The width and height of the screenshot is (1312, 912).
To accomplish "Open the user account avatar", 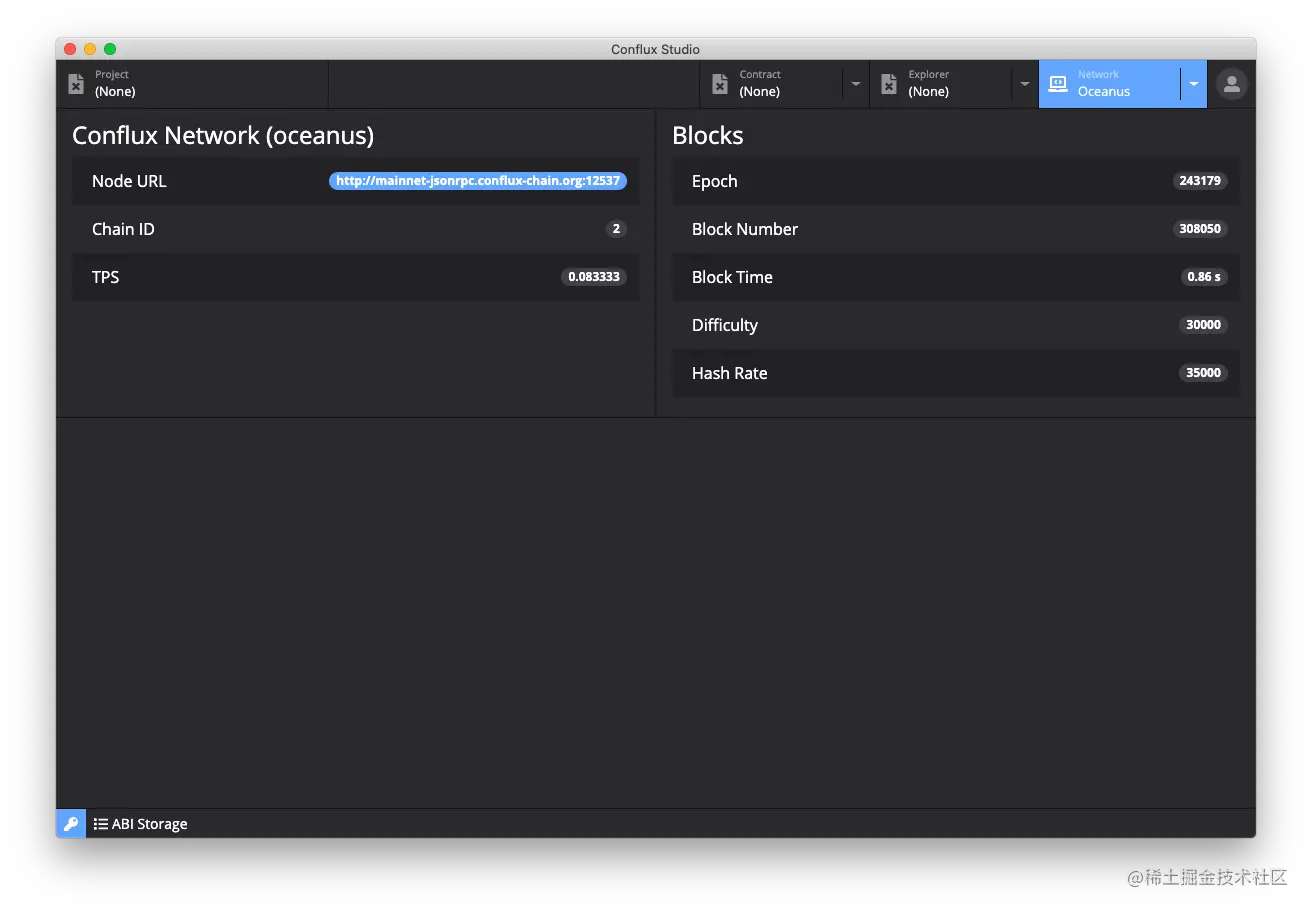I will point(1232,84).
